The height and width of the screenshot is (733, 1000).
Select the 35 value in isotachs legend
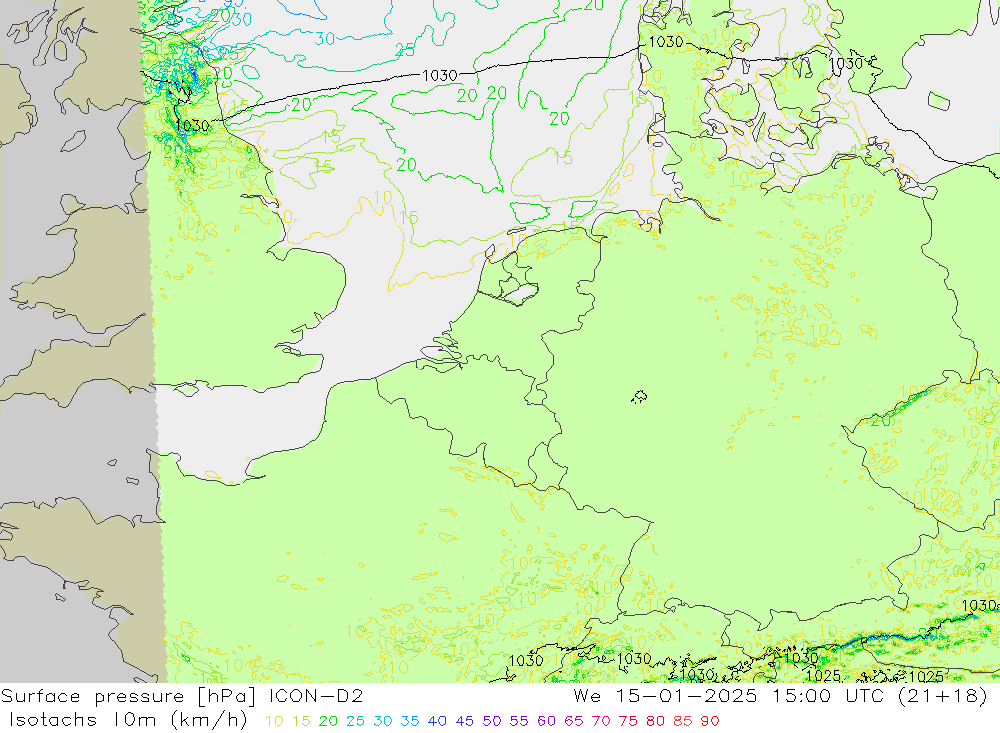(x=407, y=720)
